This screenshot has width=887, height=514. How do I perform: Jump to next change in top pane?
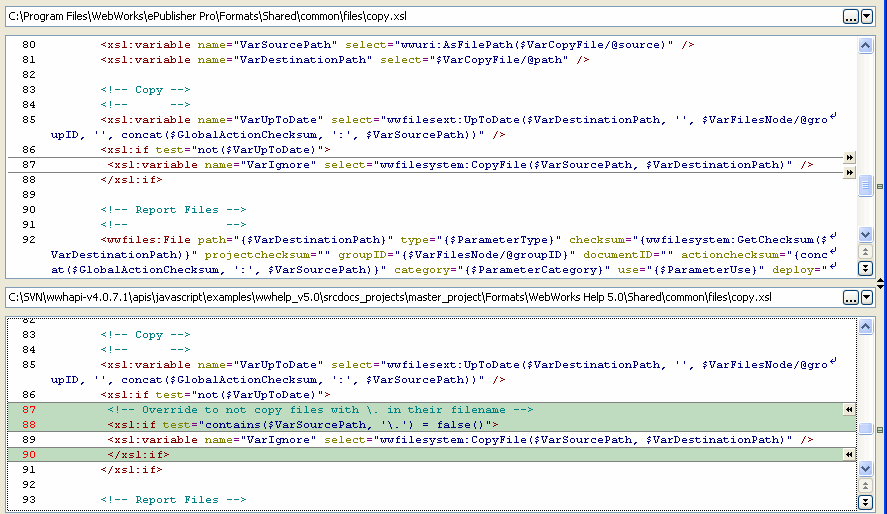click(x=866, y=268)
